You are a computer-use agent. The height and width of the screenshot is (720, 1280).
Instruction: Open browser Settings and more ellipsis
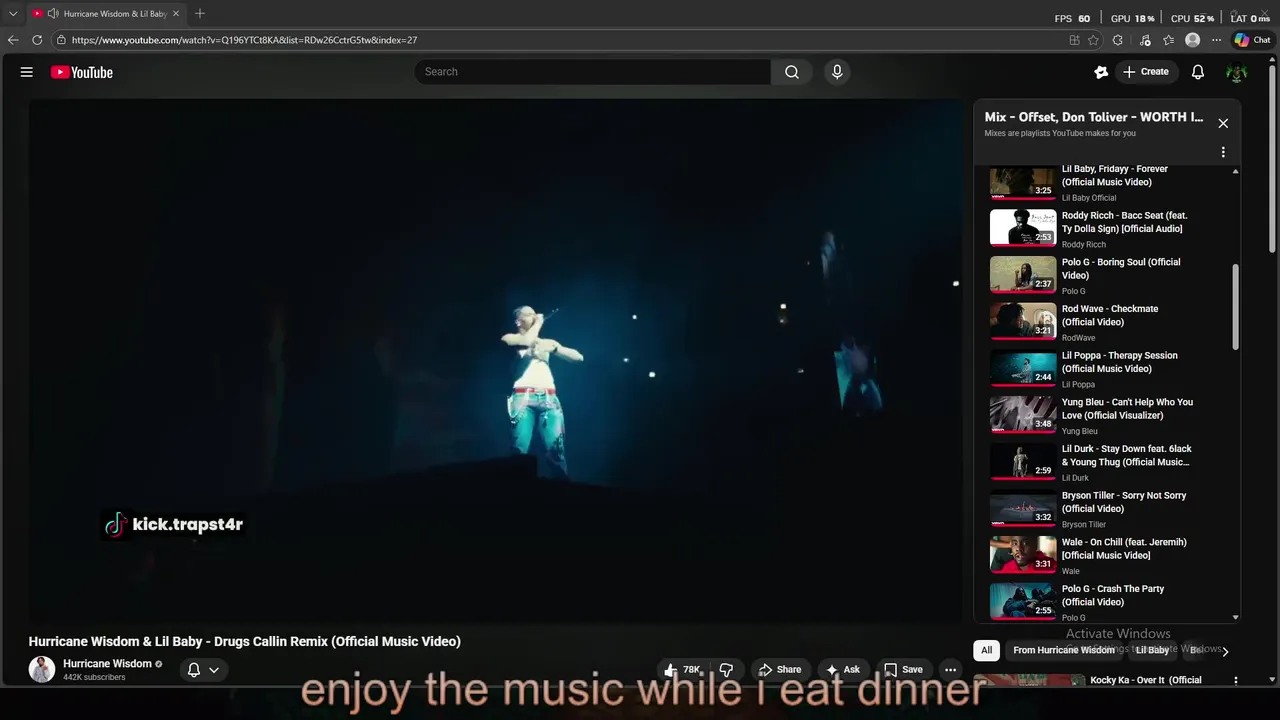(x=1216, y=40)
